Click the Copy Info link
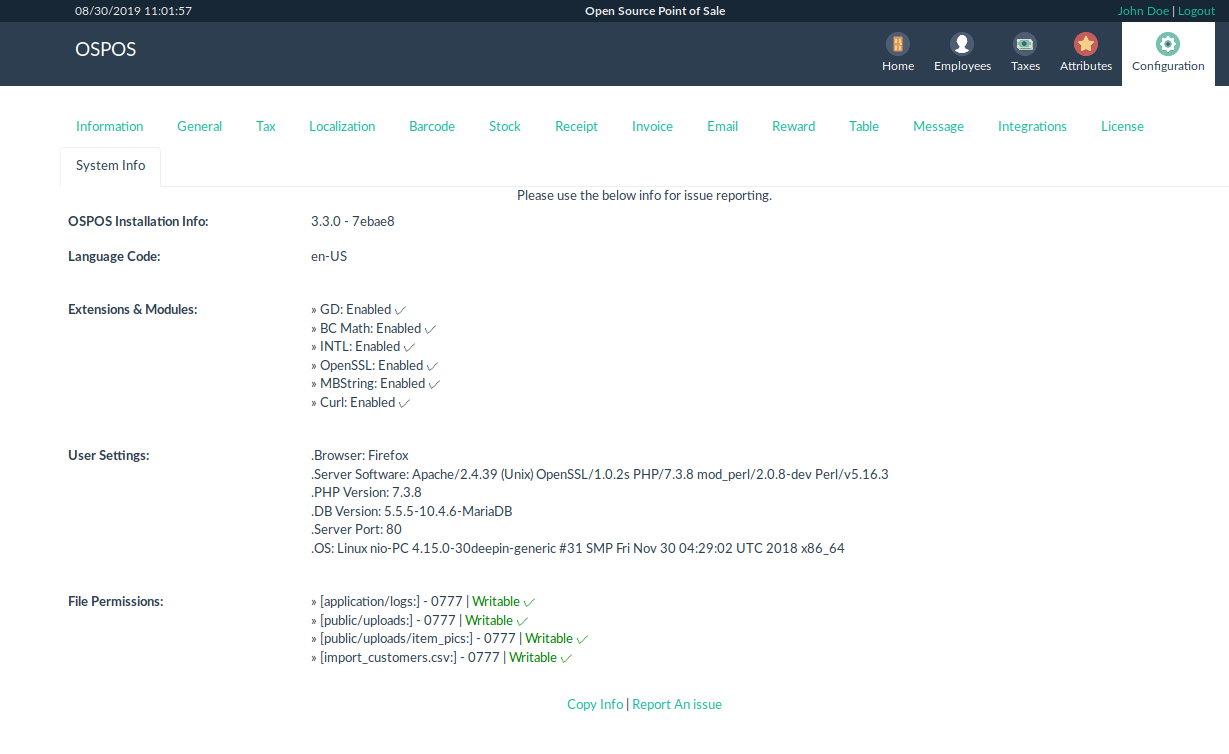 pyautogui.click(x=594, y=704)
